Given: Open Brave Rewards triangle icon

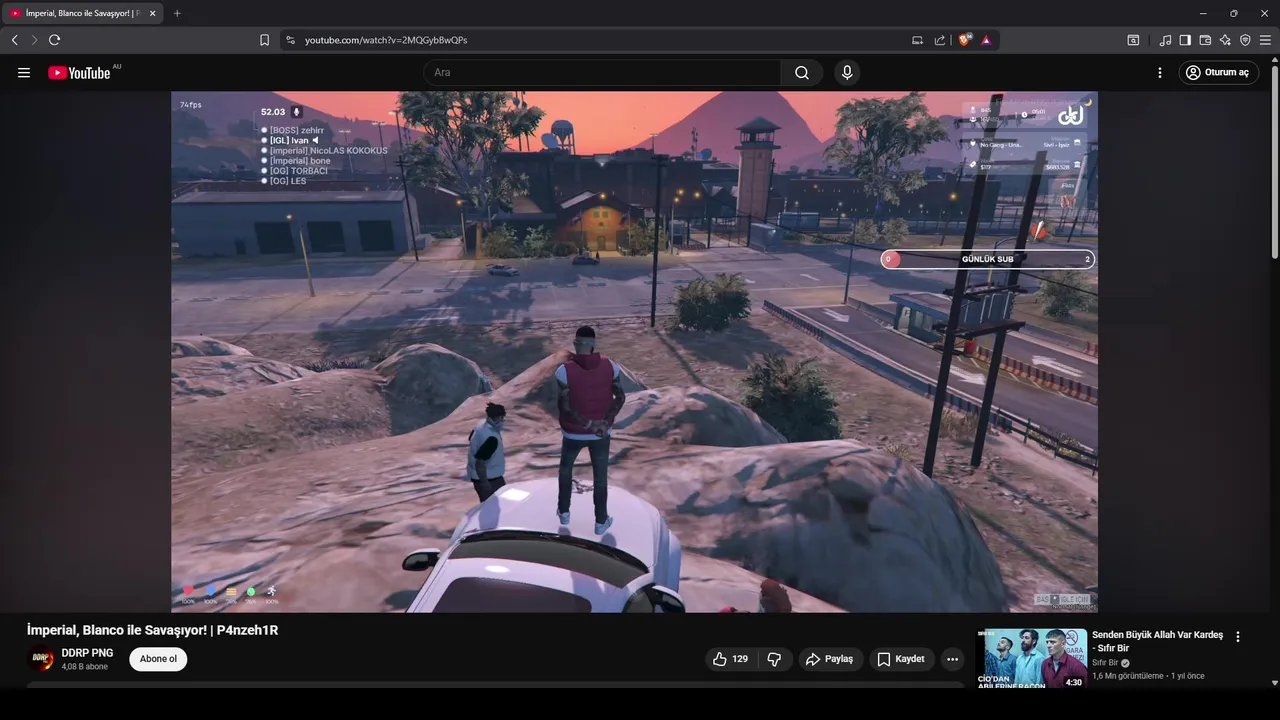Looking at the screenshot, I should (x=986, y=40).
